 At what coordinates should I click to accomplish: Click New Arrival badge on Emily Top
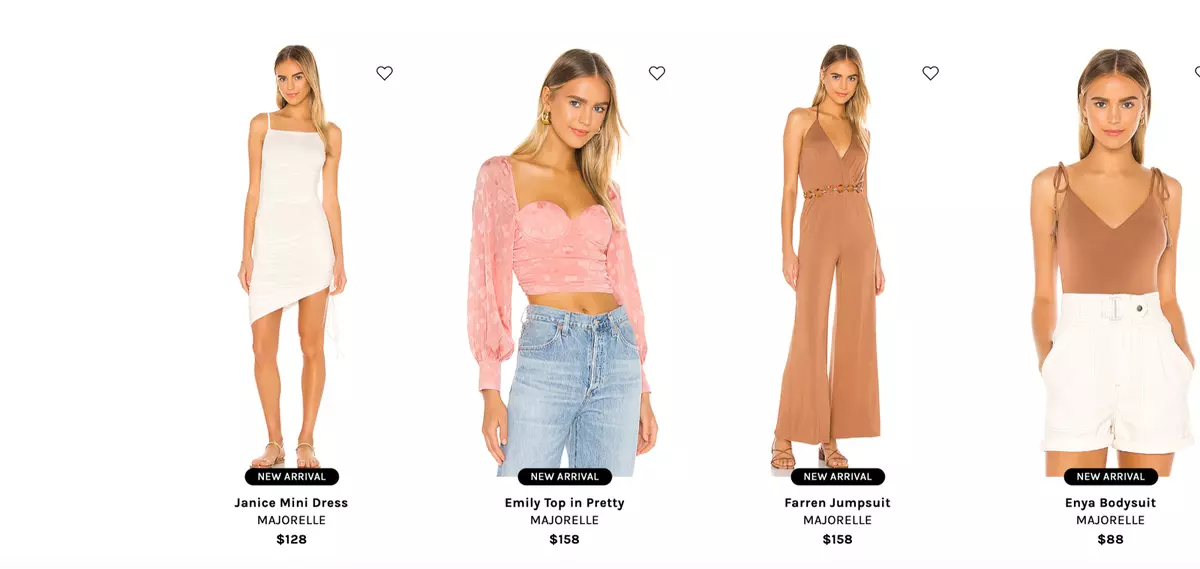click(565, 477)
